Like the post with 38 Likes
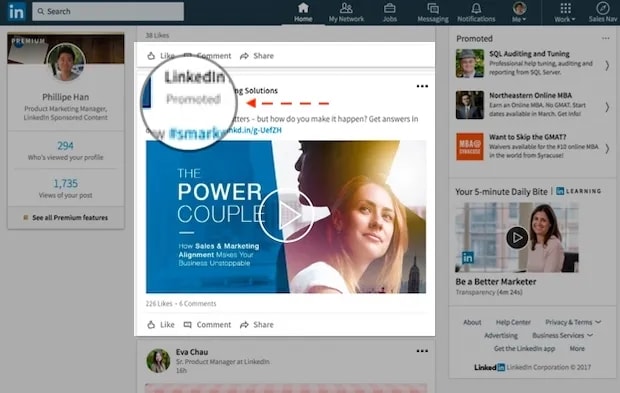 [x=161, y=56]
